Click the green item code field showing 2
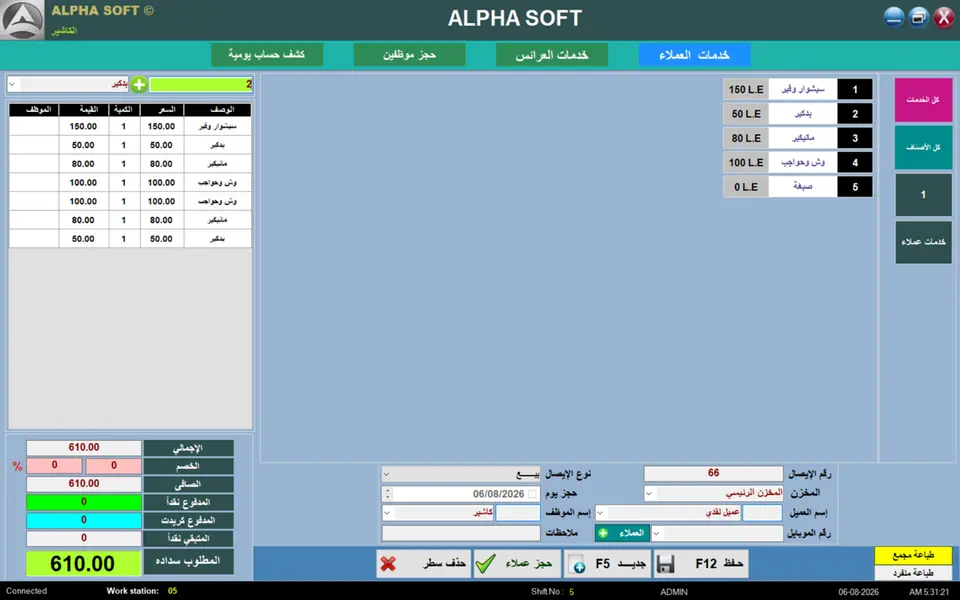 pos(201,84)
